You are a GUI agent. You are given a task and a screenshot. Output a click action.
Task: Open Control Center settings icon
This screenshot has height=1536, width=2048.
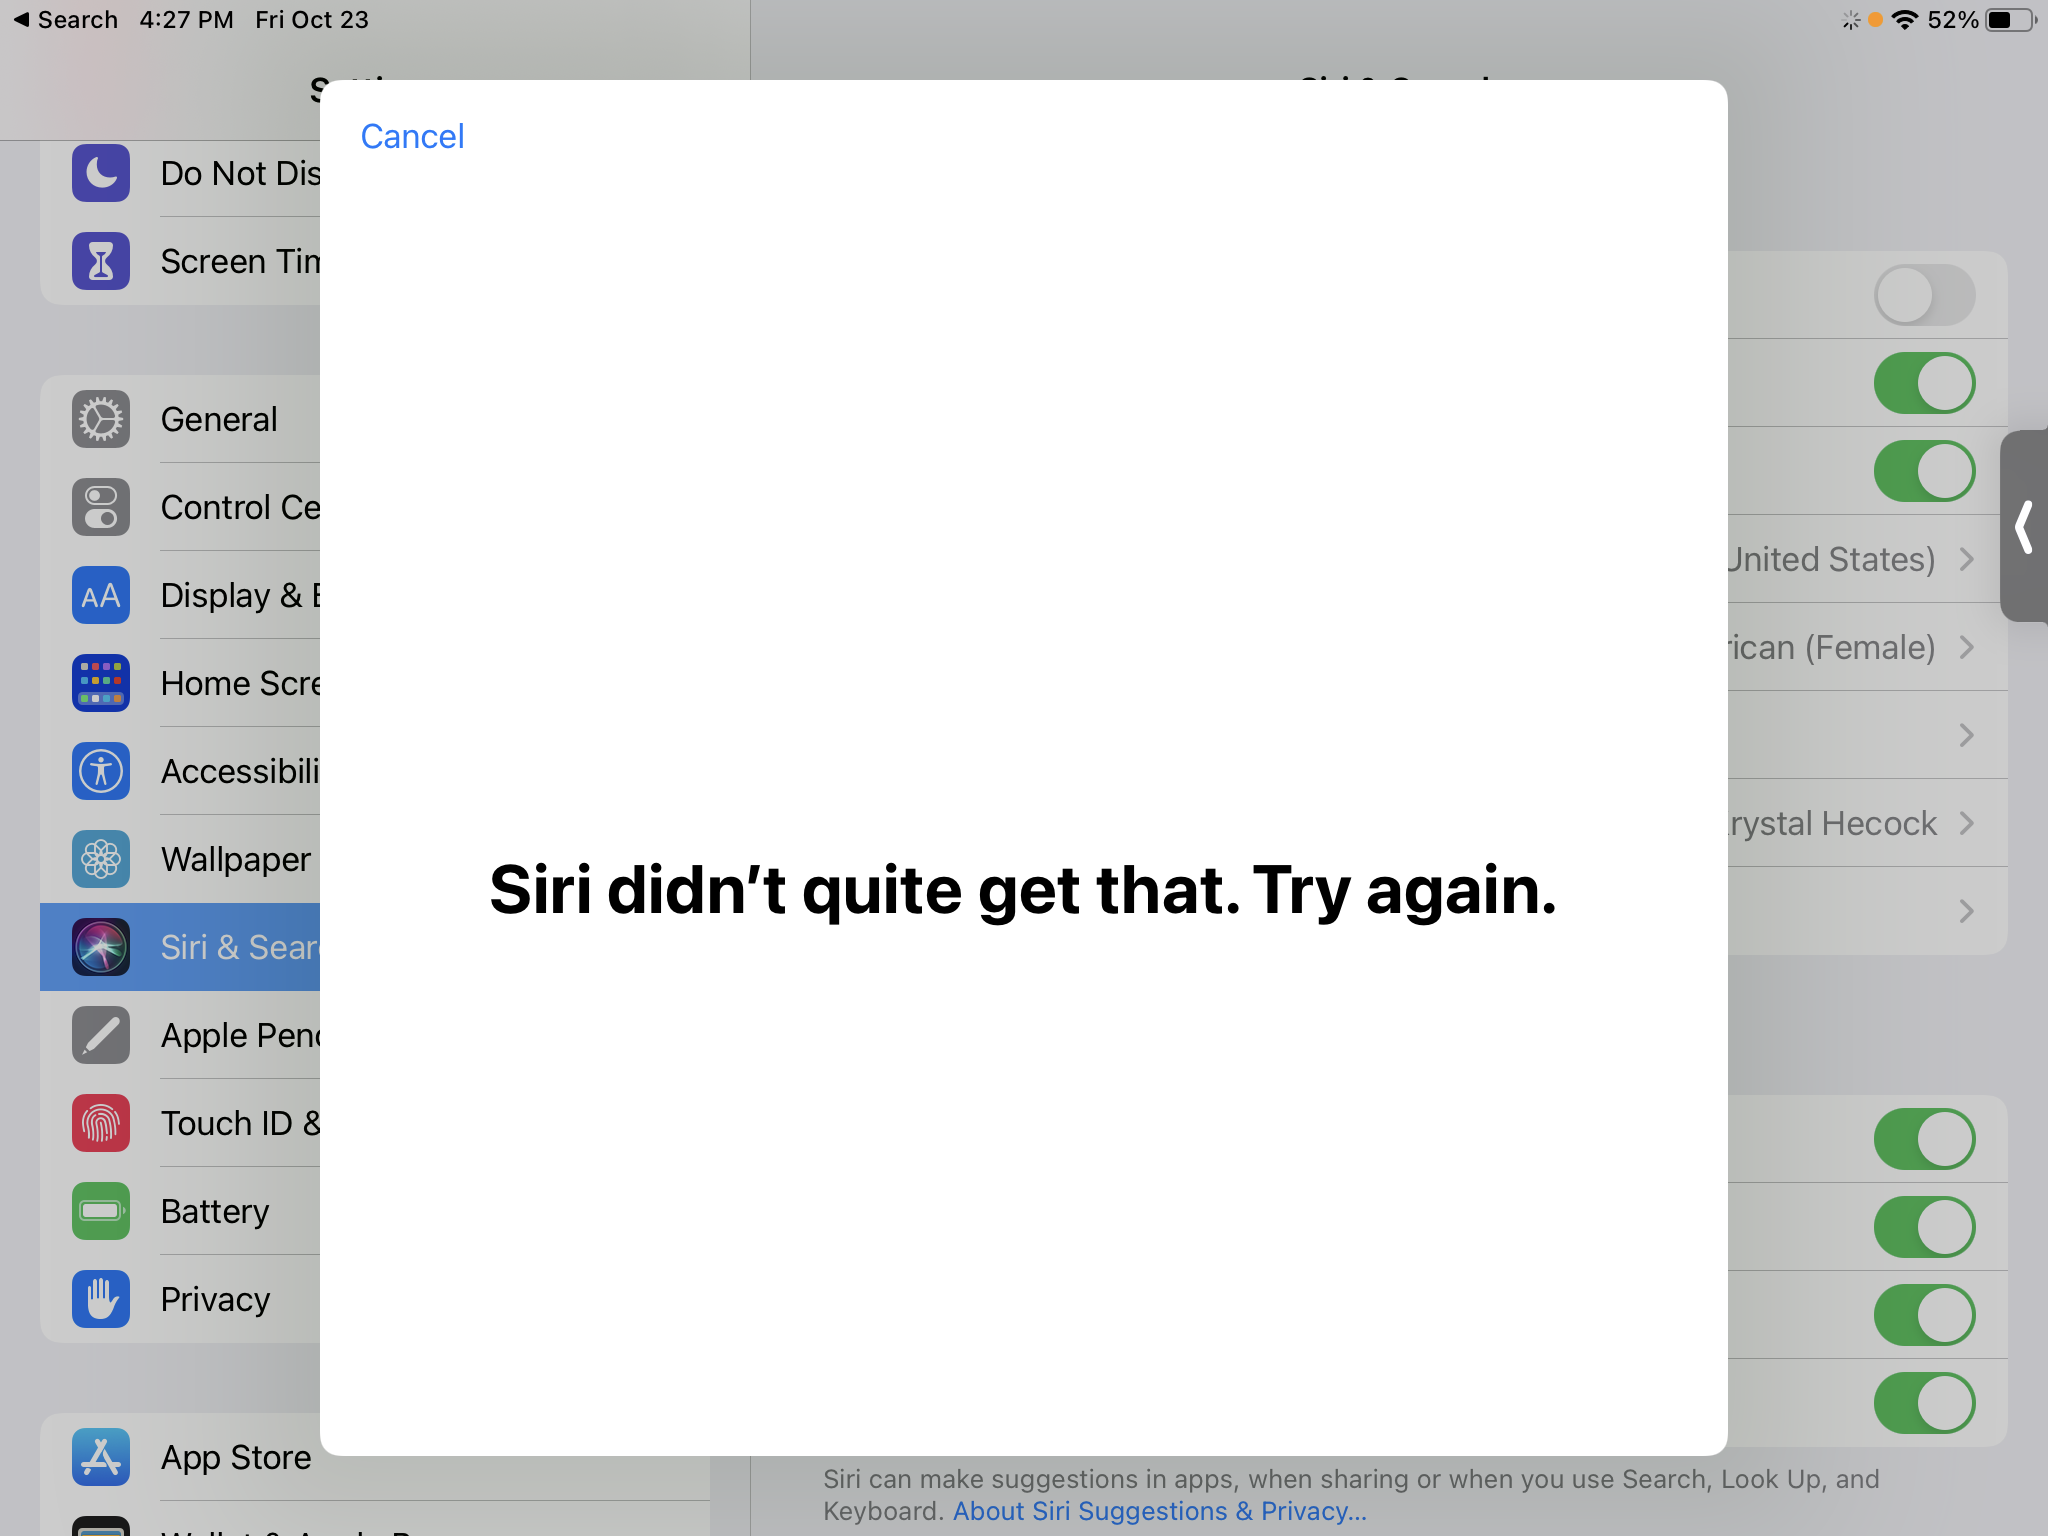100,507
